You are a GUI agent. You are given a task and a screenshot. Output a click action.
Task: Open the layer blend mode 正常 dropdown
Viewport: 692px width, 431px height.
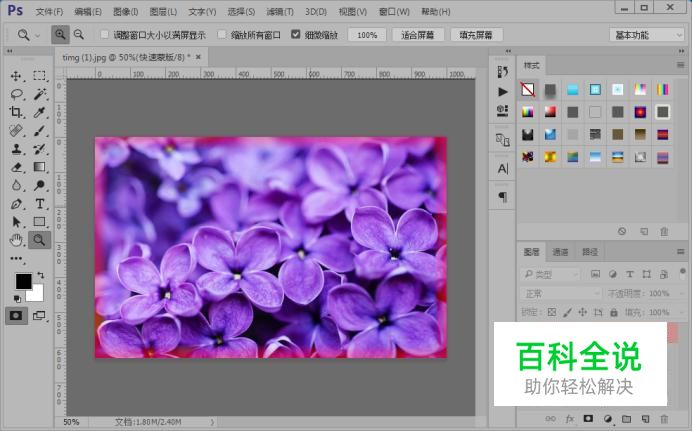point(560,294)
